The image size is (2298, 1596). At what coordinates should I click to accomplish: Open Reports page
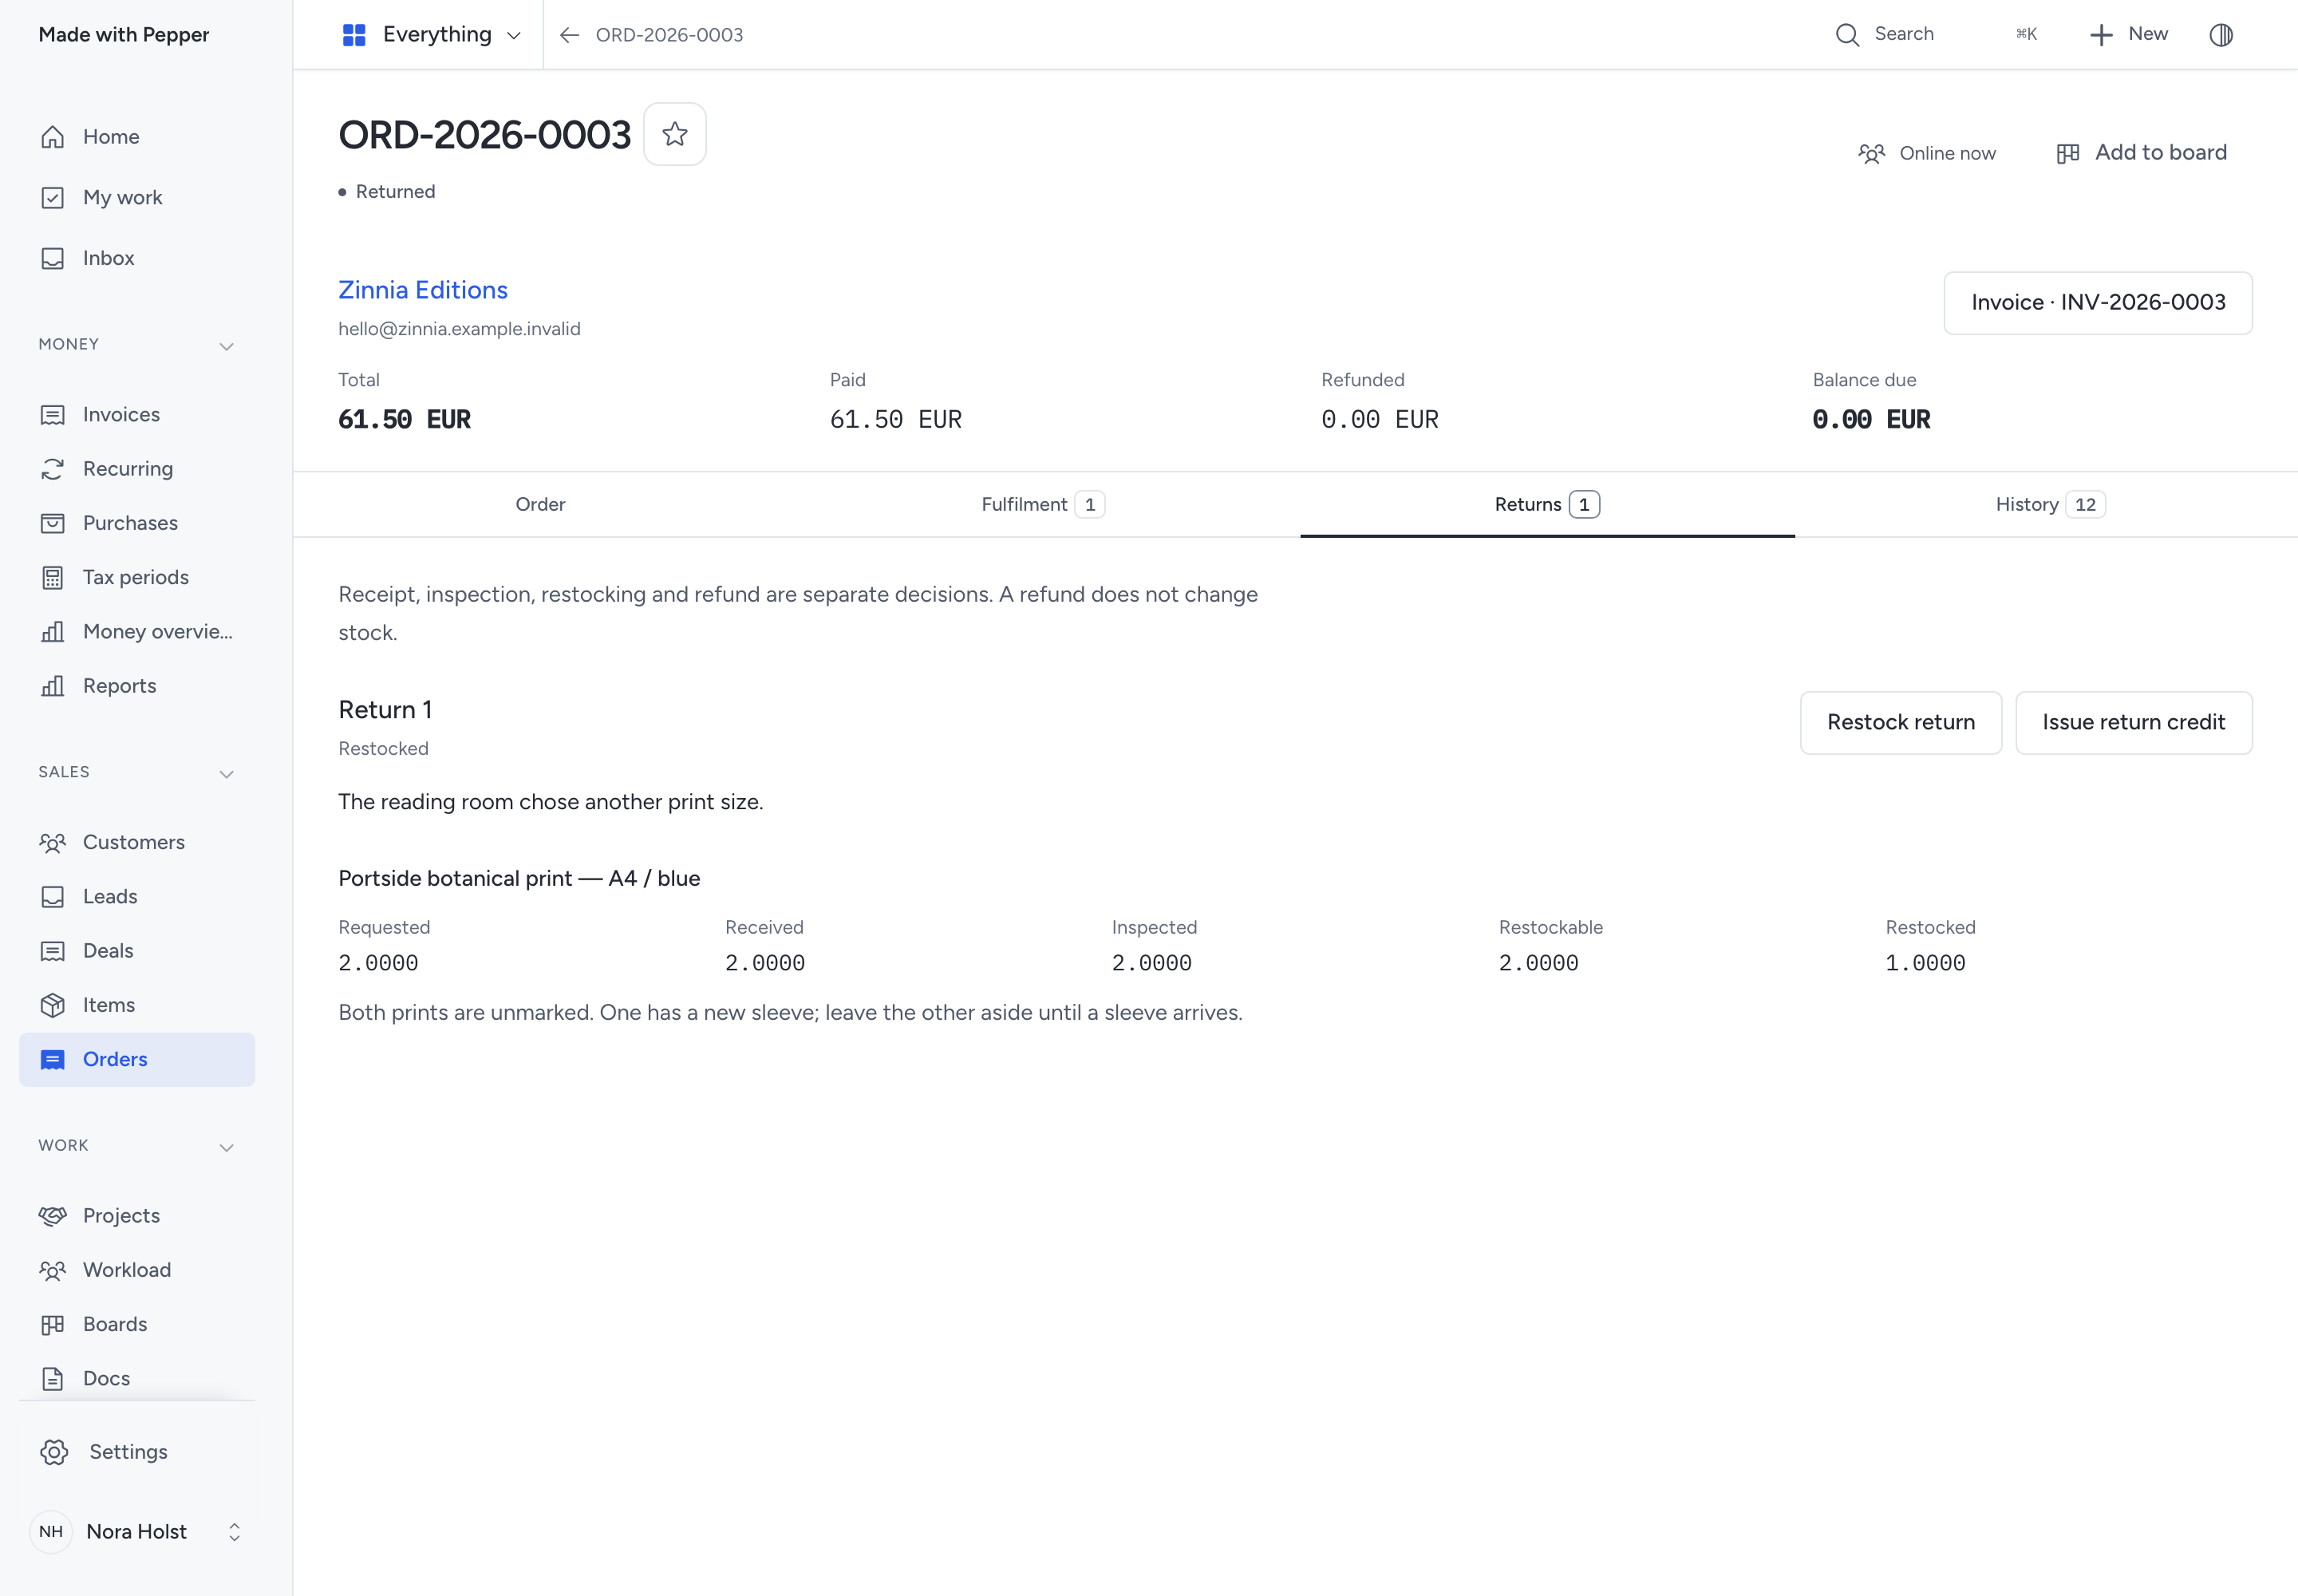(x=137, y=686)
